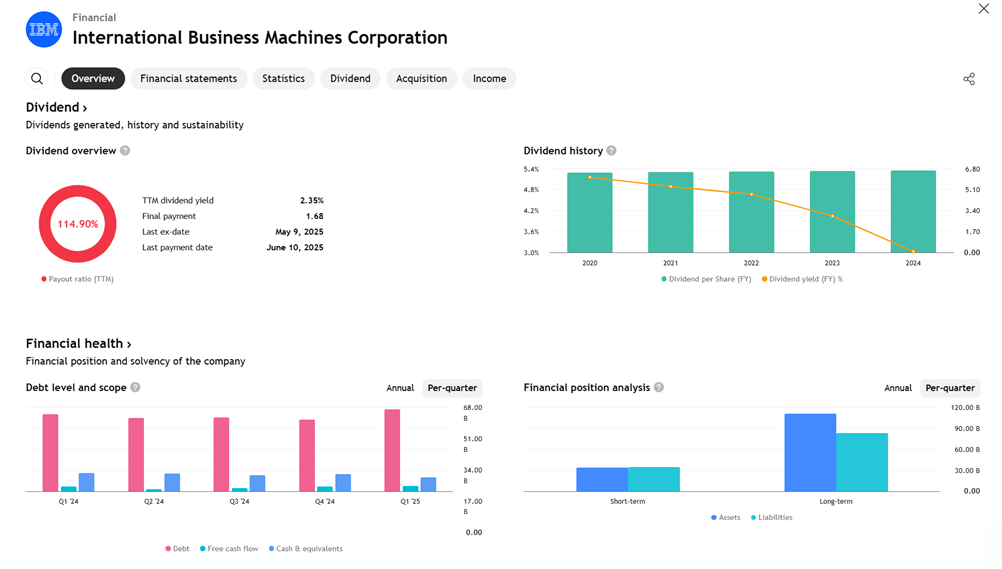Screen dimensions: 1002x569
Task: Click the Q4 '24 debt bar
Action: click(307, 456)
